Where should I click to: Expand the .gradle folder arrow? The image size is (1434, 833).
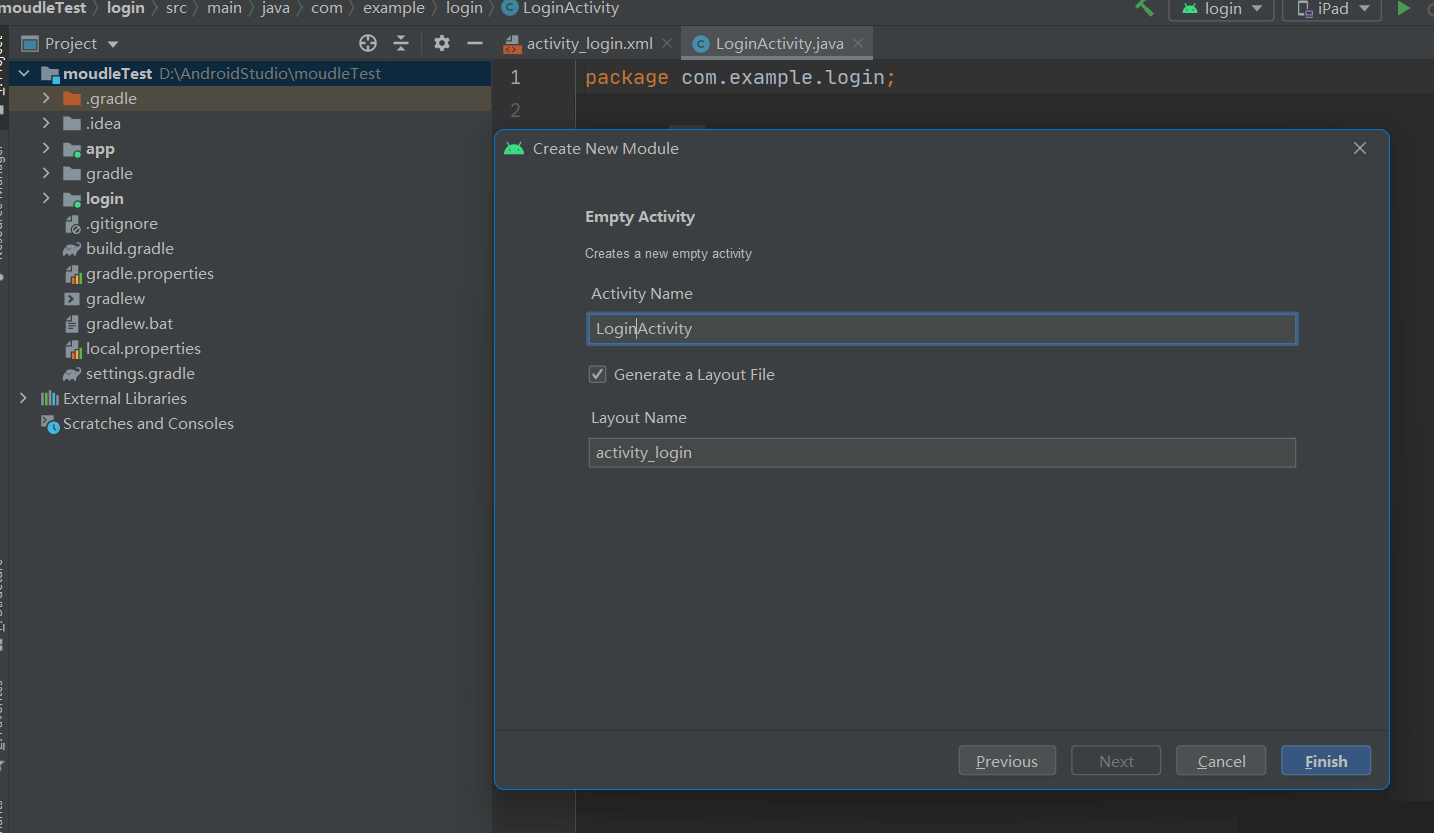click(46, 98)
